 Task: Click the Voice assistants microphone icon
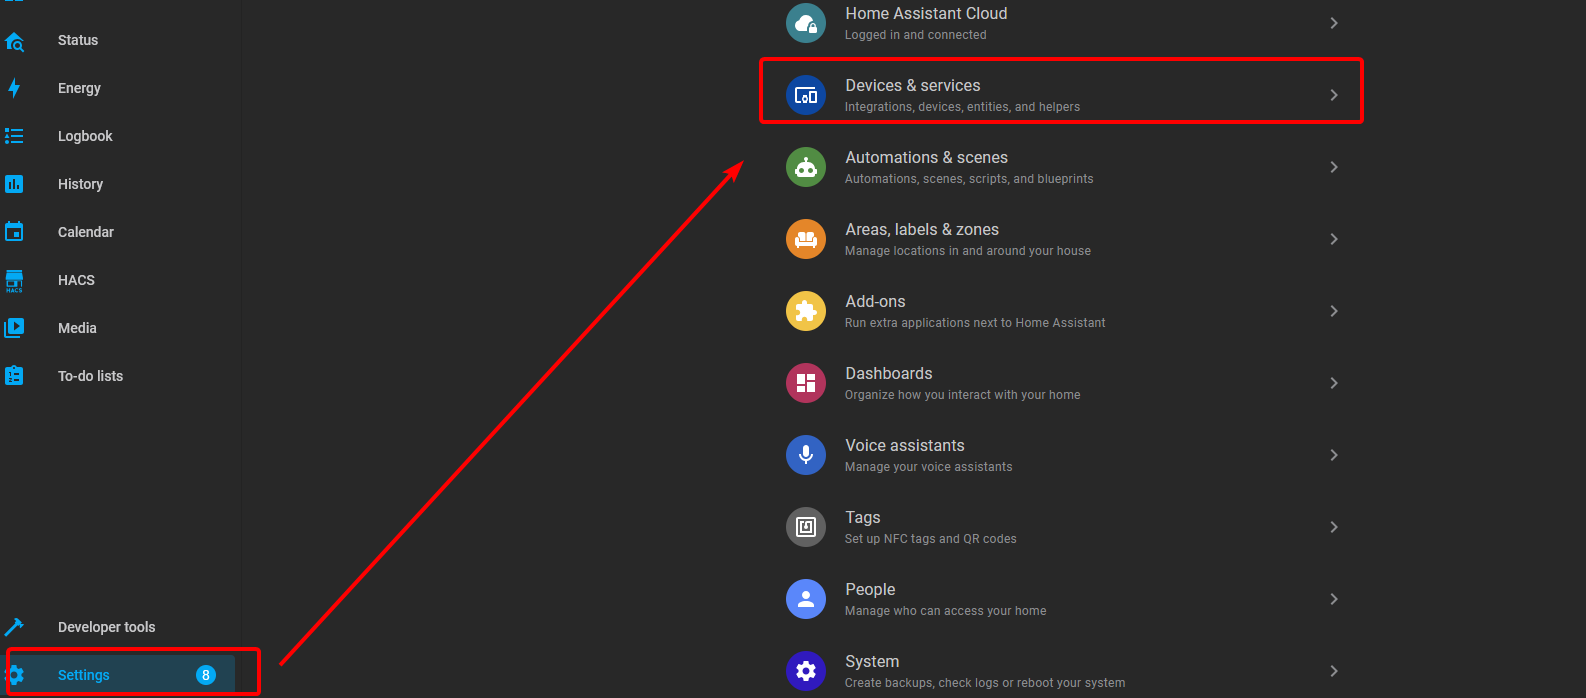click(x=806, y=455)
